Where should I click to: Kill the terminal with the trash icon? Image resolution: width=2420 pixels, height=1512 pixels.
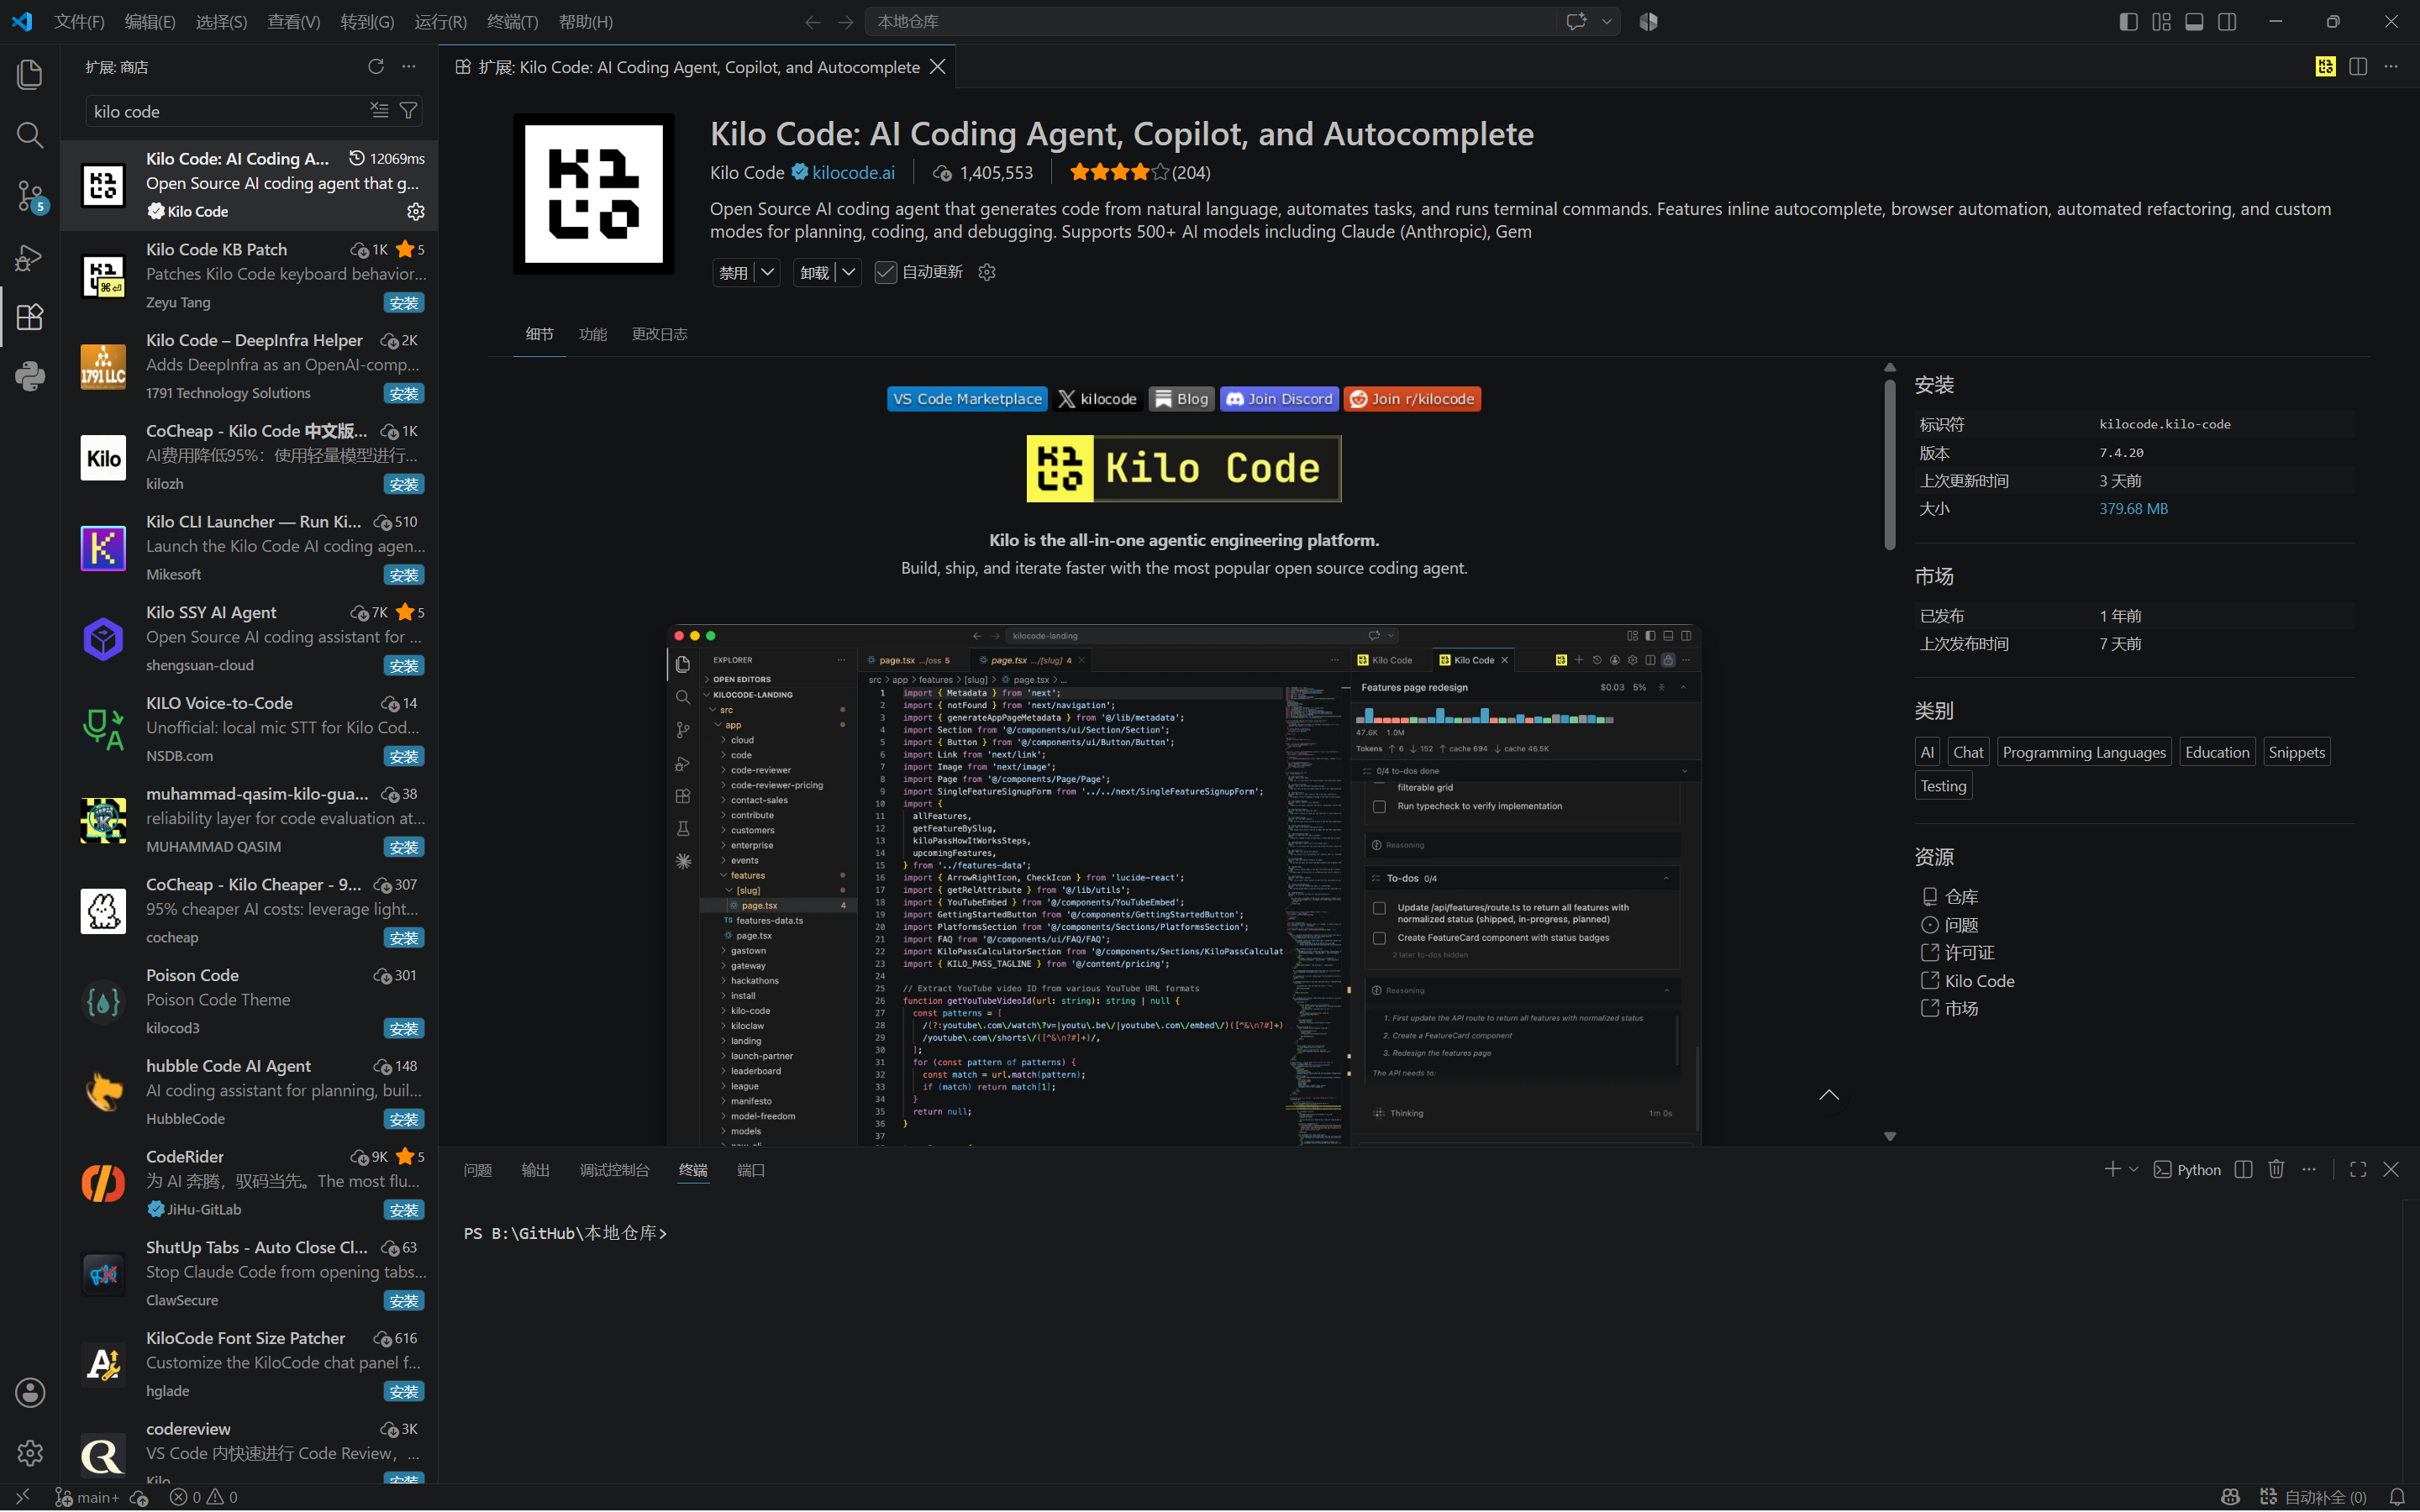(2277, 1169)
